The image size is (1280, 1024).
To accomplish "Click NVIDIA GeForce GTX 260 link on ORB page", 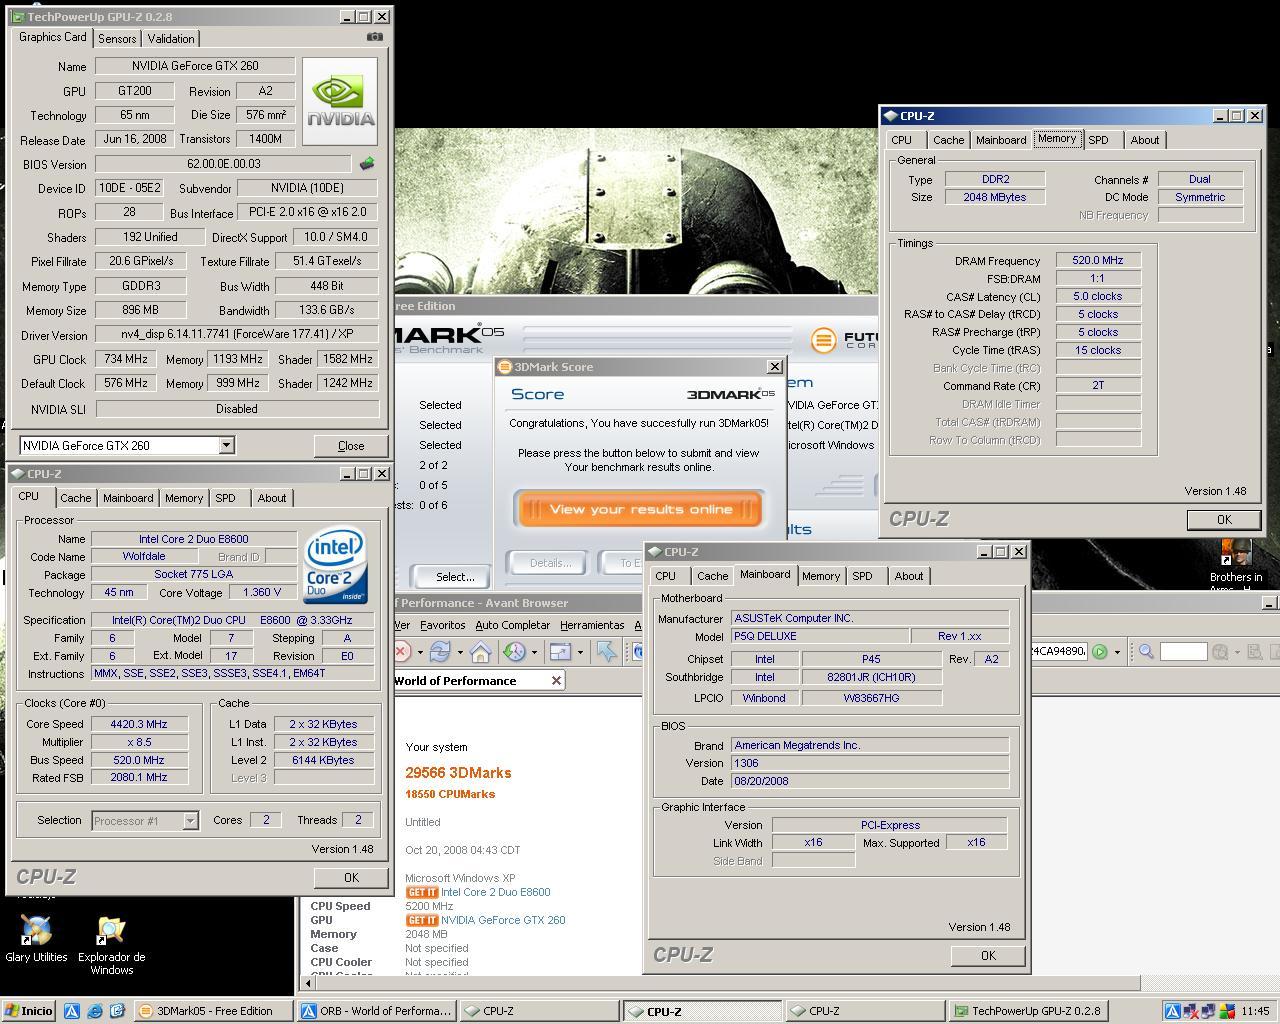I will point(503,920).
